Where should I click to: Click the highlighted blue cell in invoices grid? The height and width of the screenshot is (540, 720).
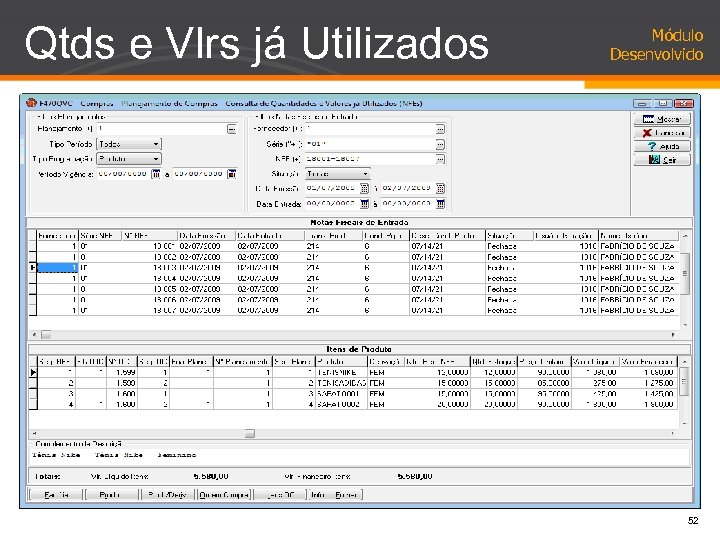pos(57,268)
